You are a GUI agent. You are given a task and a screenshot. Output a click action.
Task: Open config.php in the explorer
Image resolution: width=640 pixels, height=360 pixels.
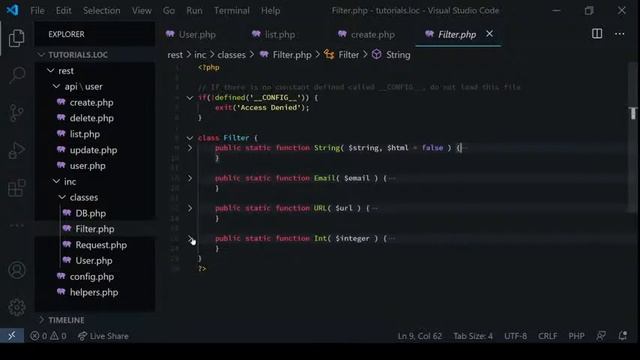click(x=91, y=277)
